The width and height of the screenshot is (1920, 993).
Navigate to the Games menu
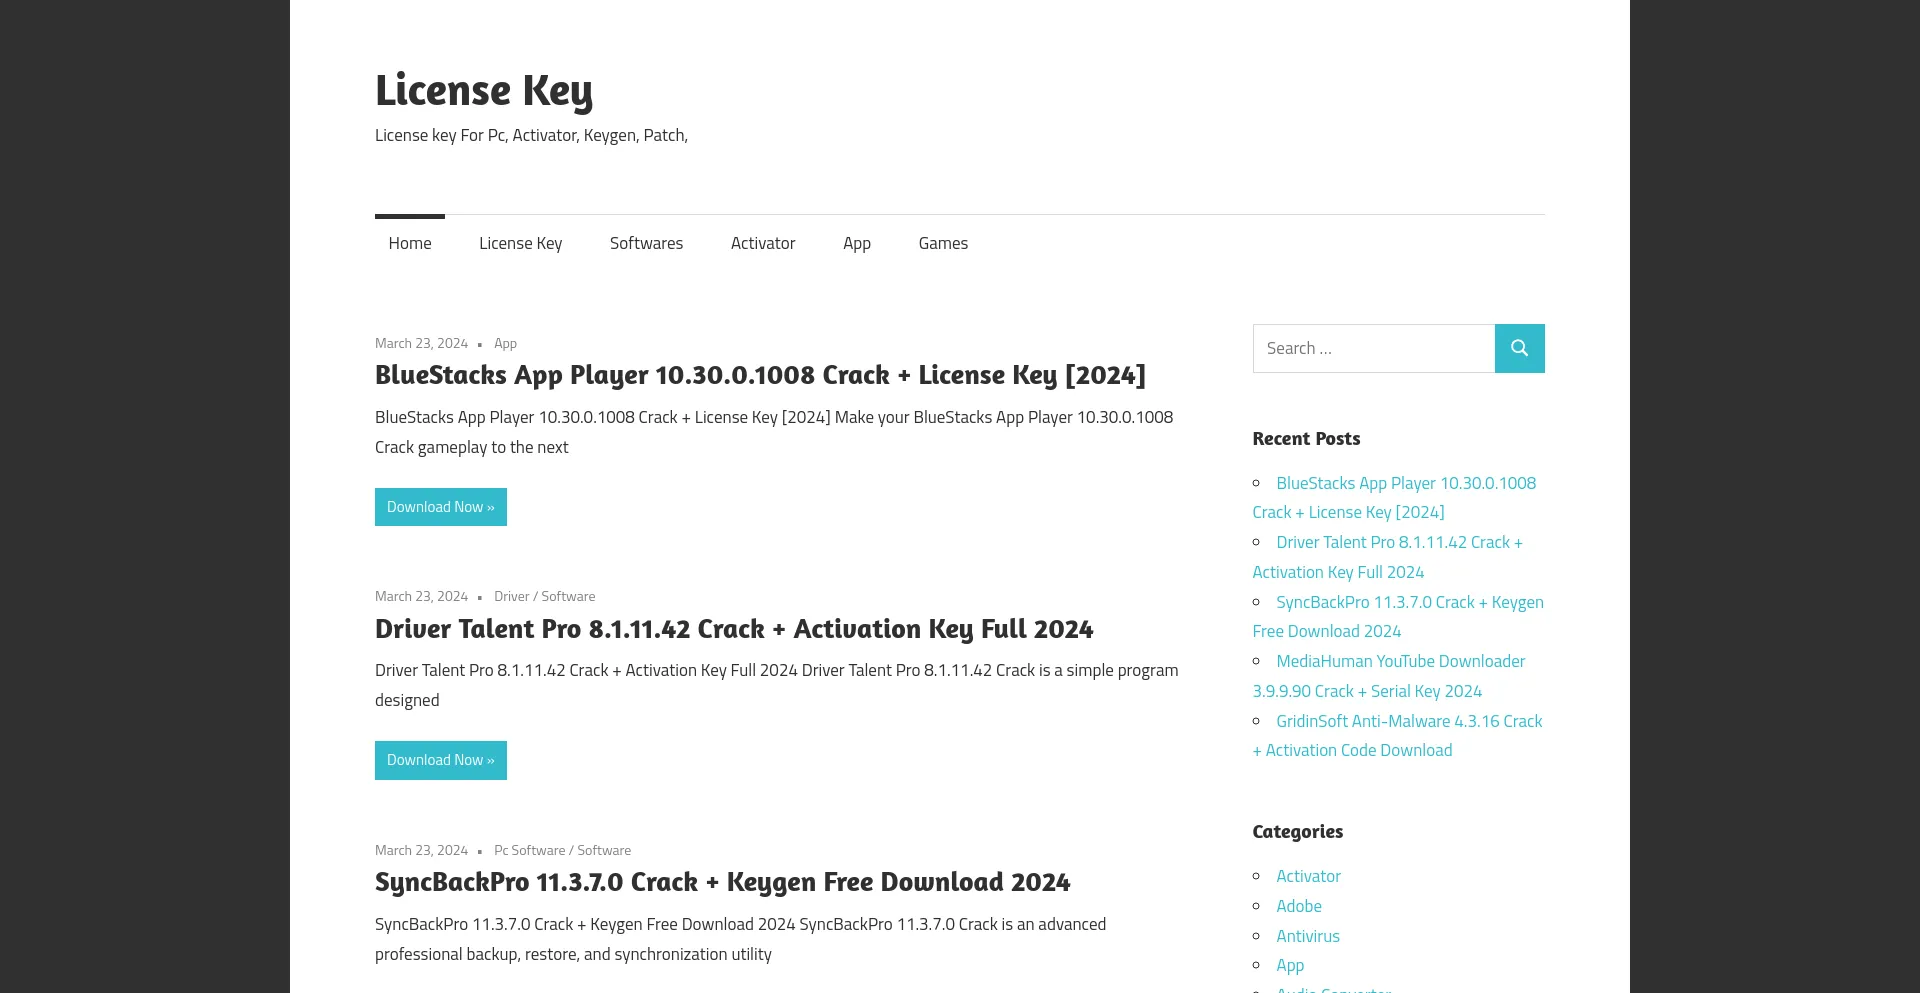coord(943,243)
